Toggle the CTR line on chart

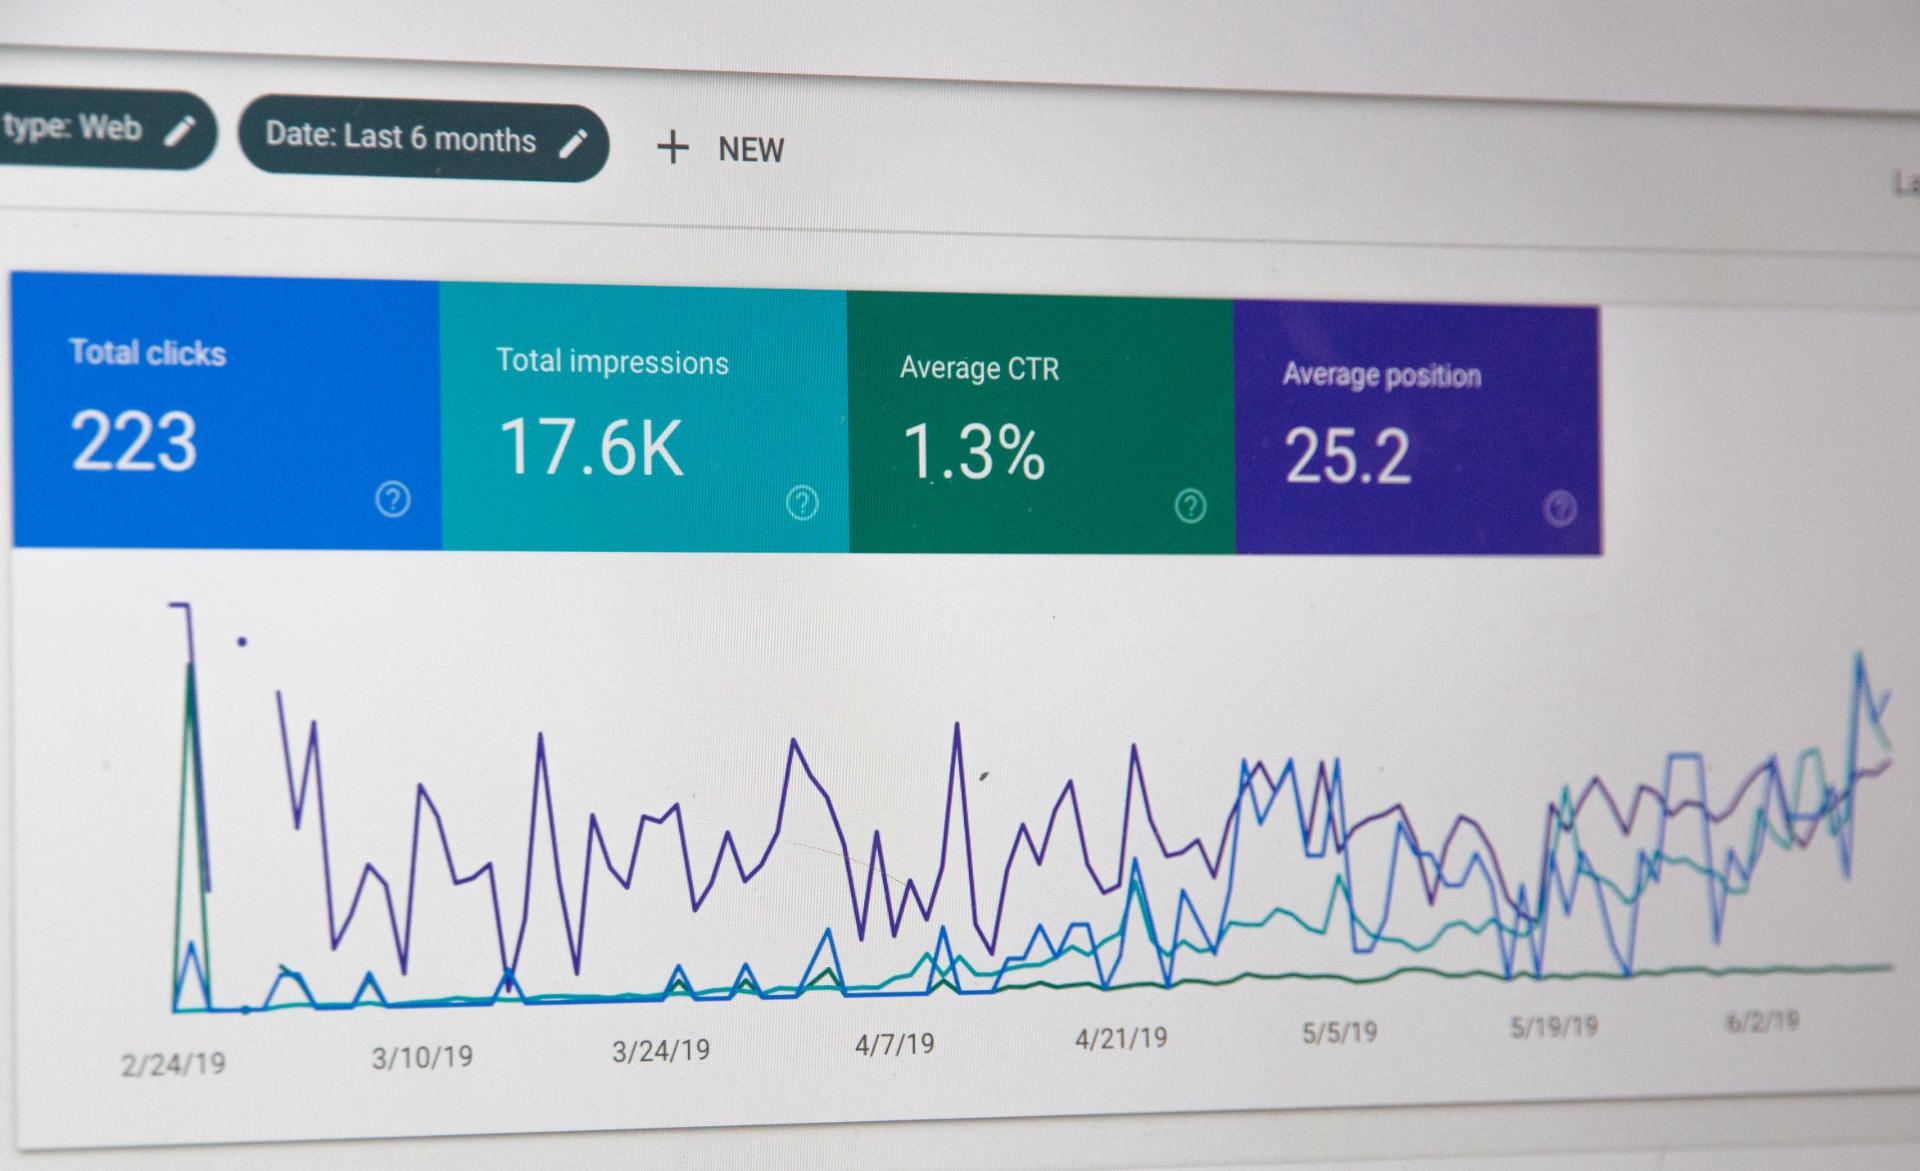pos(1029,411)
